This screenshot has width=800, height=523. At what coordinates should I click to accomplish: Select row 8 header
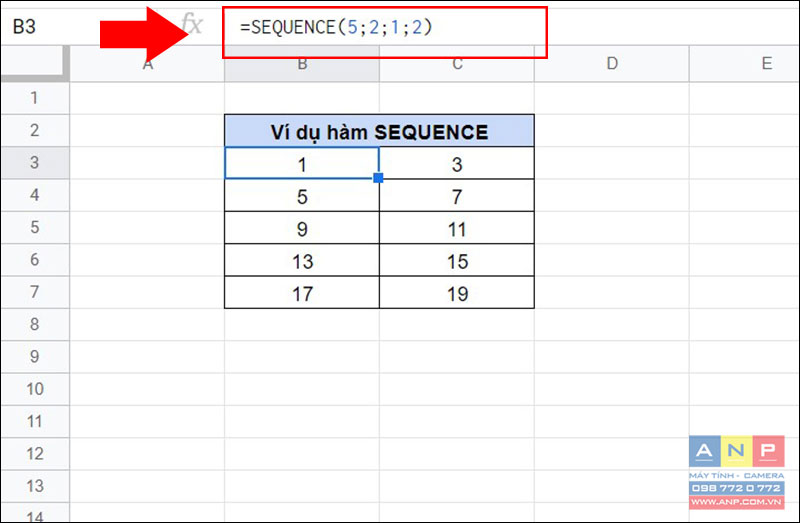pos(34,324)
